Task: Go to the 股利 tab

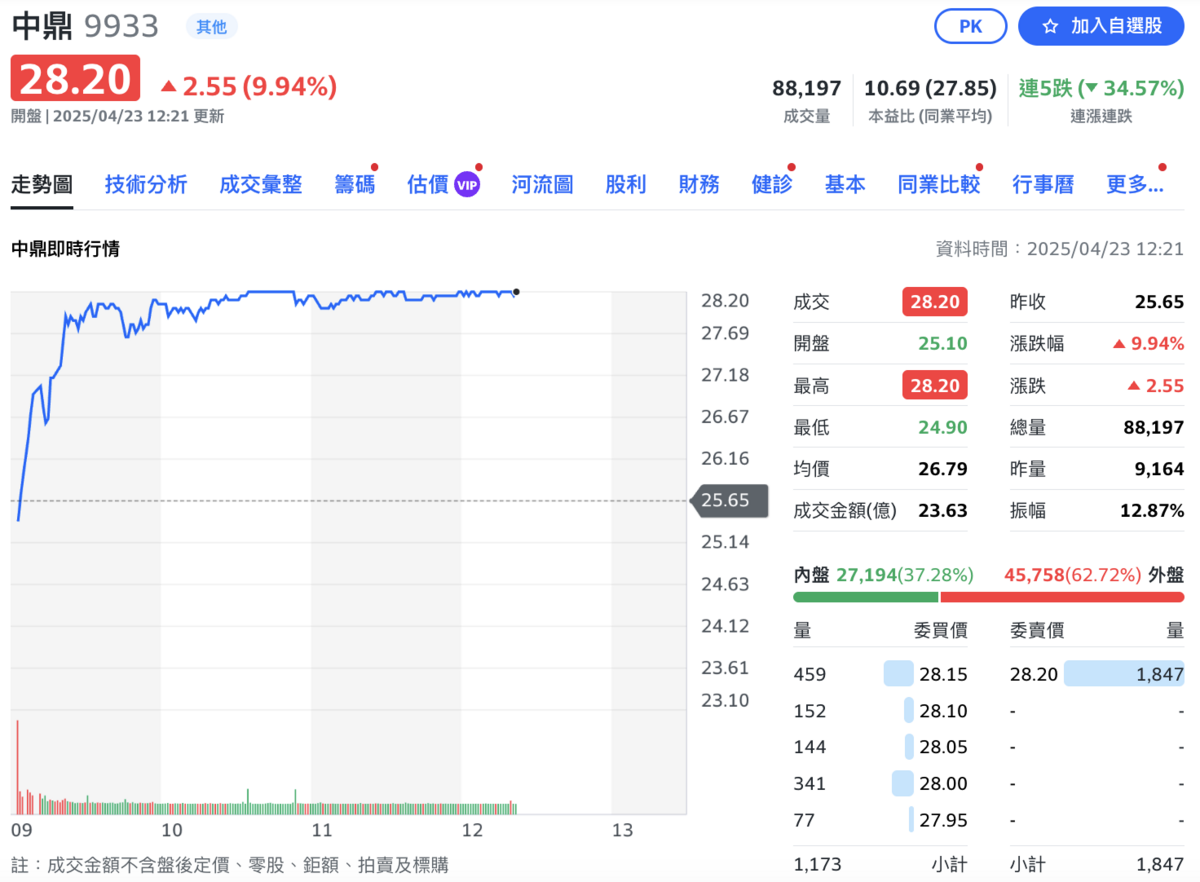Action: 625,185
